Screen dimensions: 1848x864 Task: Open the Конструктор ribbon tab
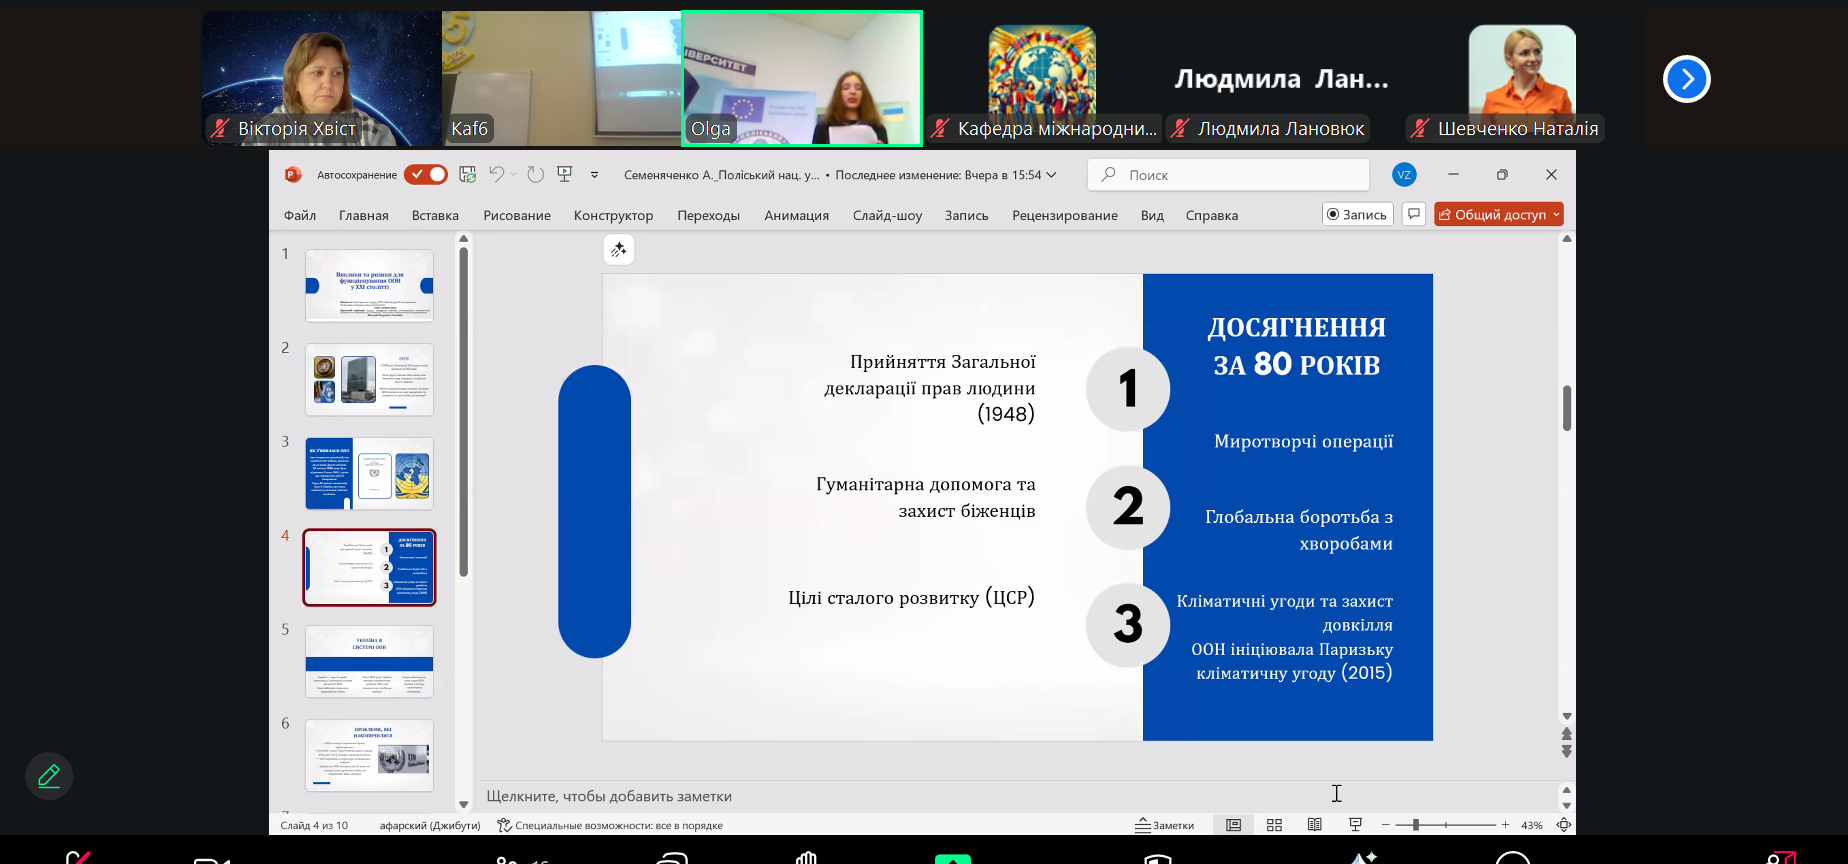point(613,215)
